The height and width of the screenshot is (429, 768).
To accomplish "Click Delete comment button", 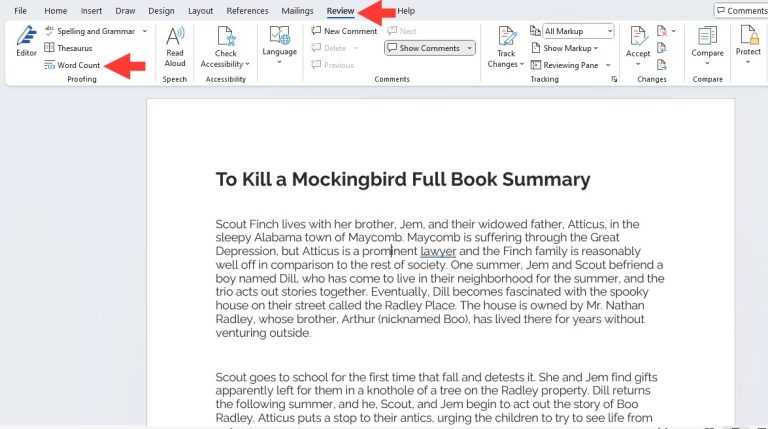I will point(329,48).
